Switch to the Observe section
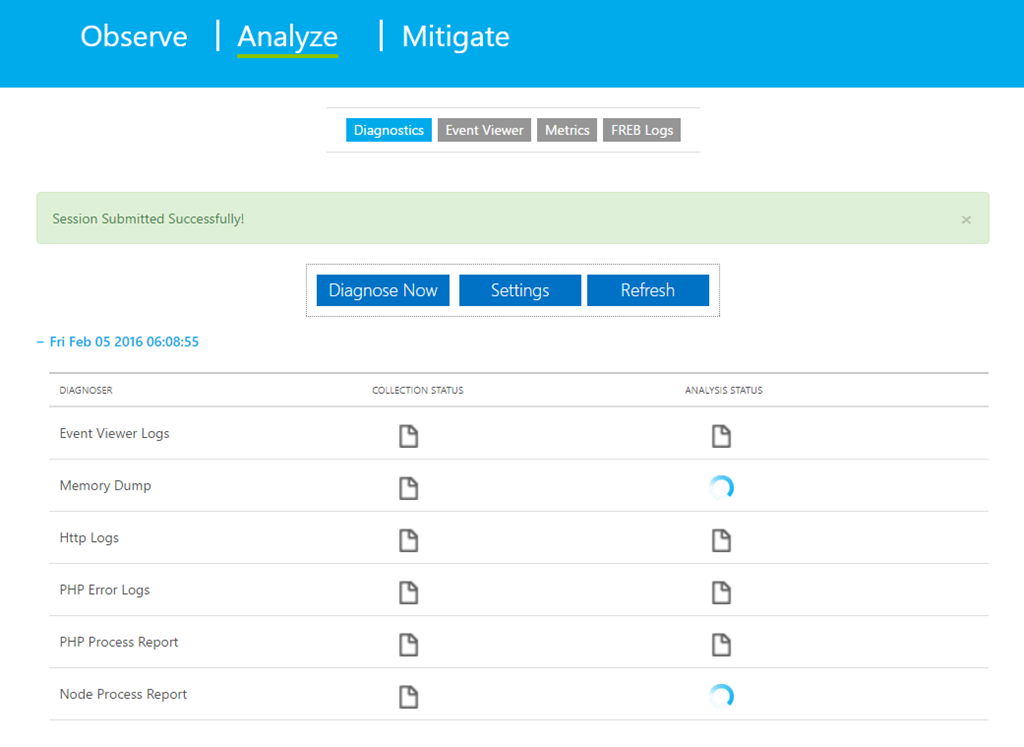This screenshot has height=747, width=1024. [x=134, y=37]
